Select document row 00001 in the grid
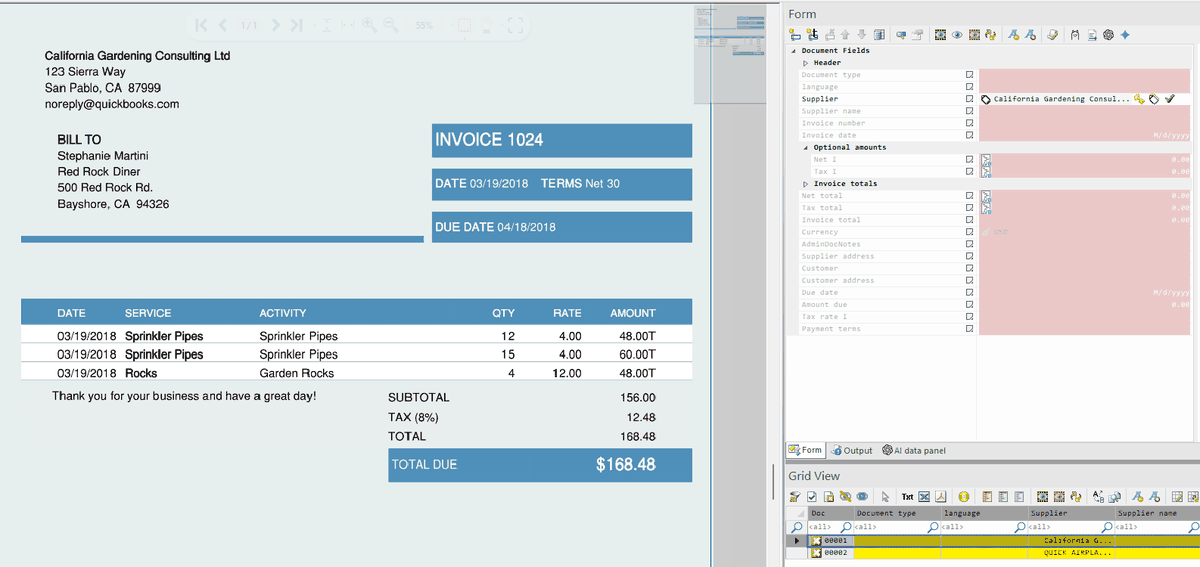This screenshot has height=567, width=1200. click(1003, 540)
